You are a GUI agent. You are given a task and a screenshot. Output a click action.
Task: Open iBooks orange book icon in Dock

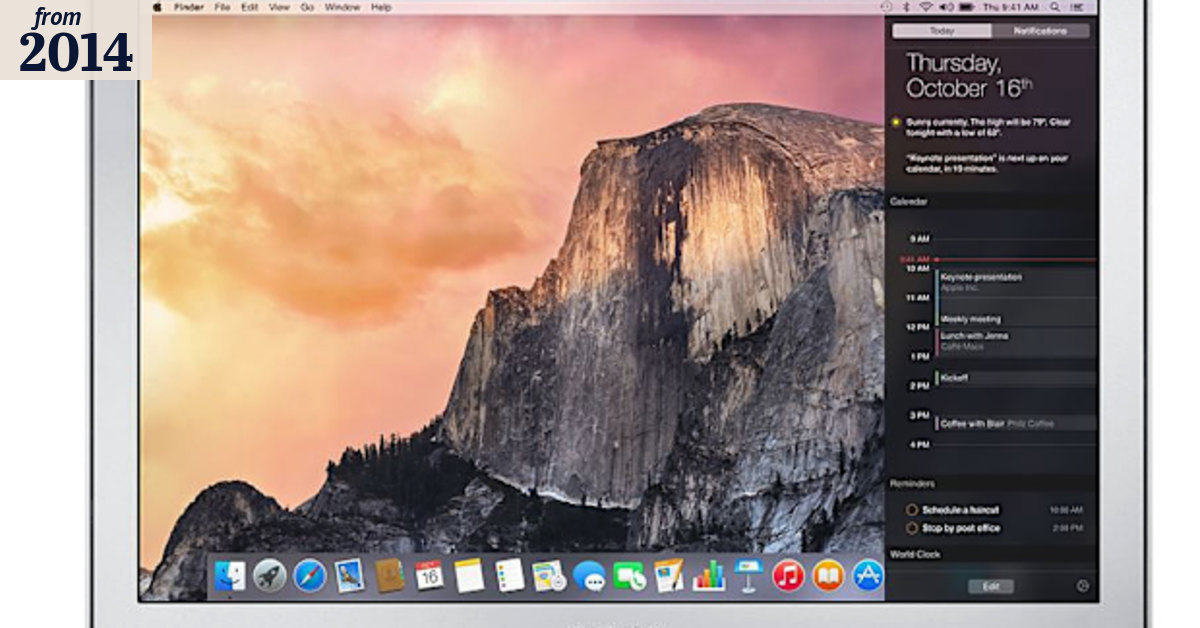828,576
